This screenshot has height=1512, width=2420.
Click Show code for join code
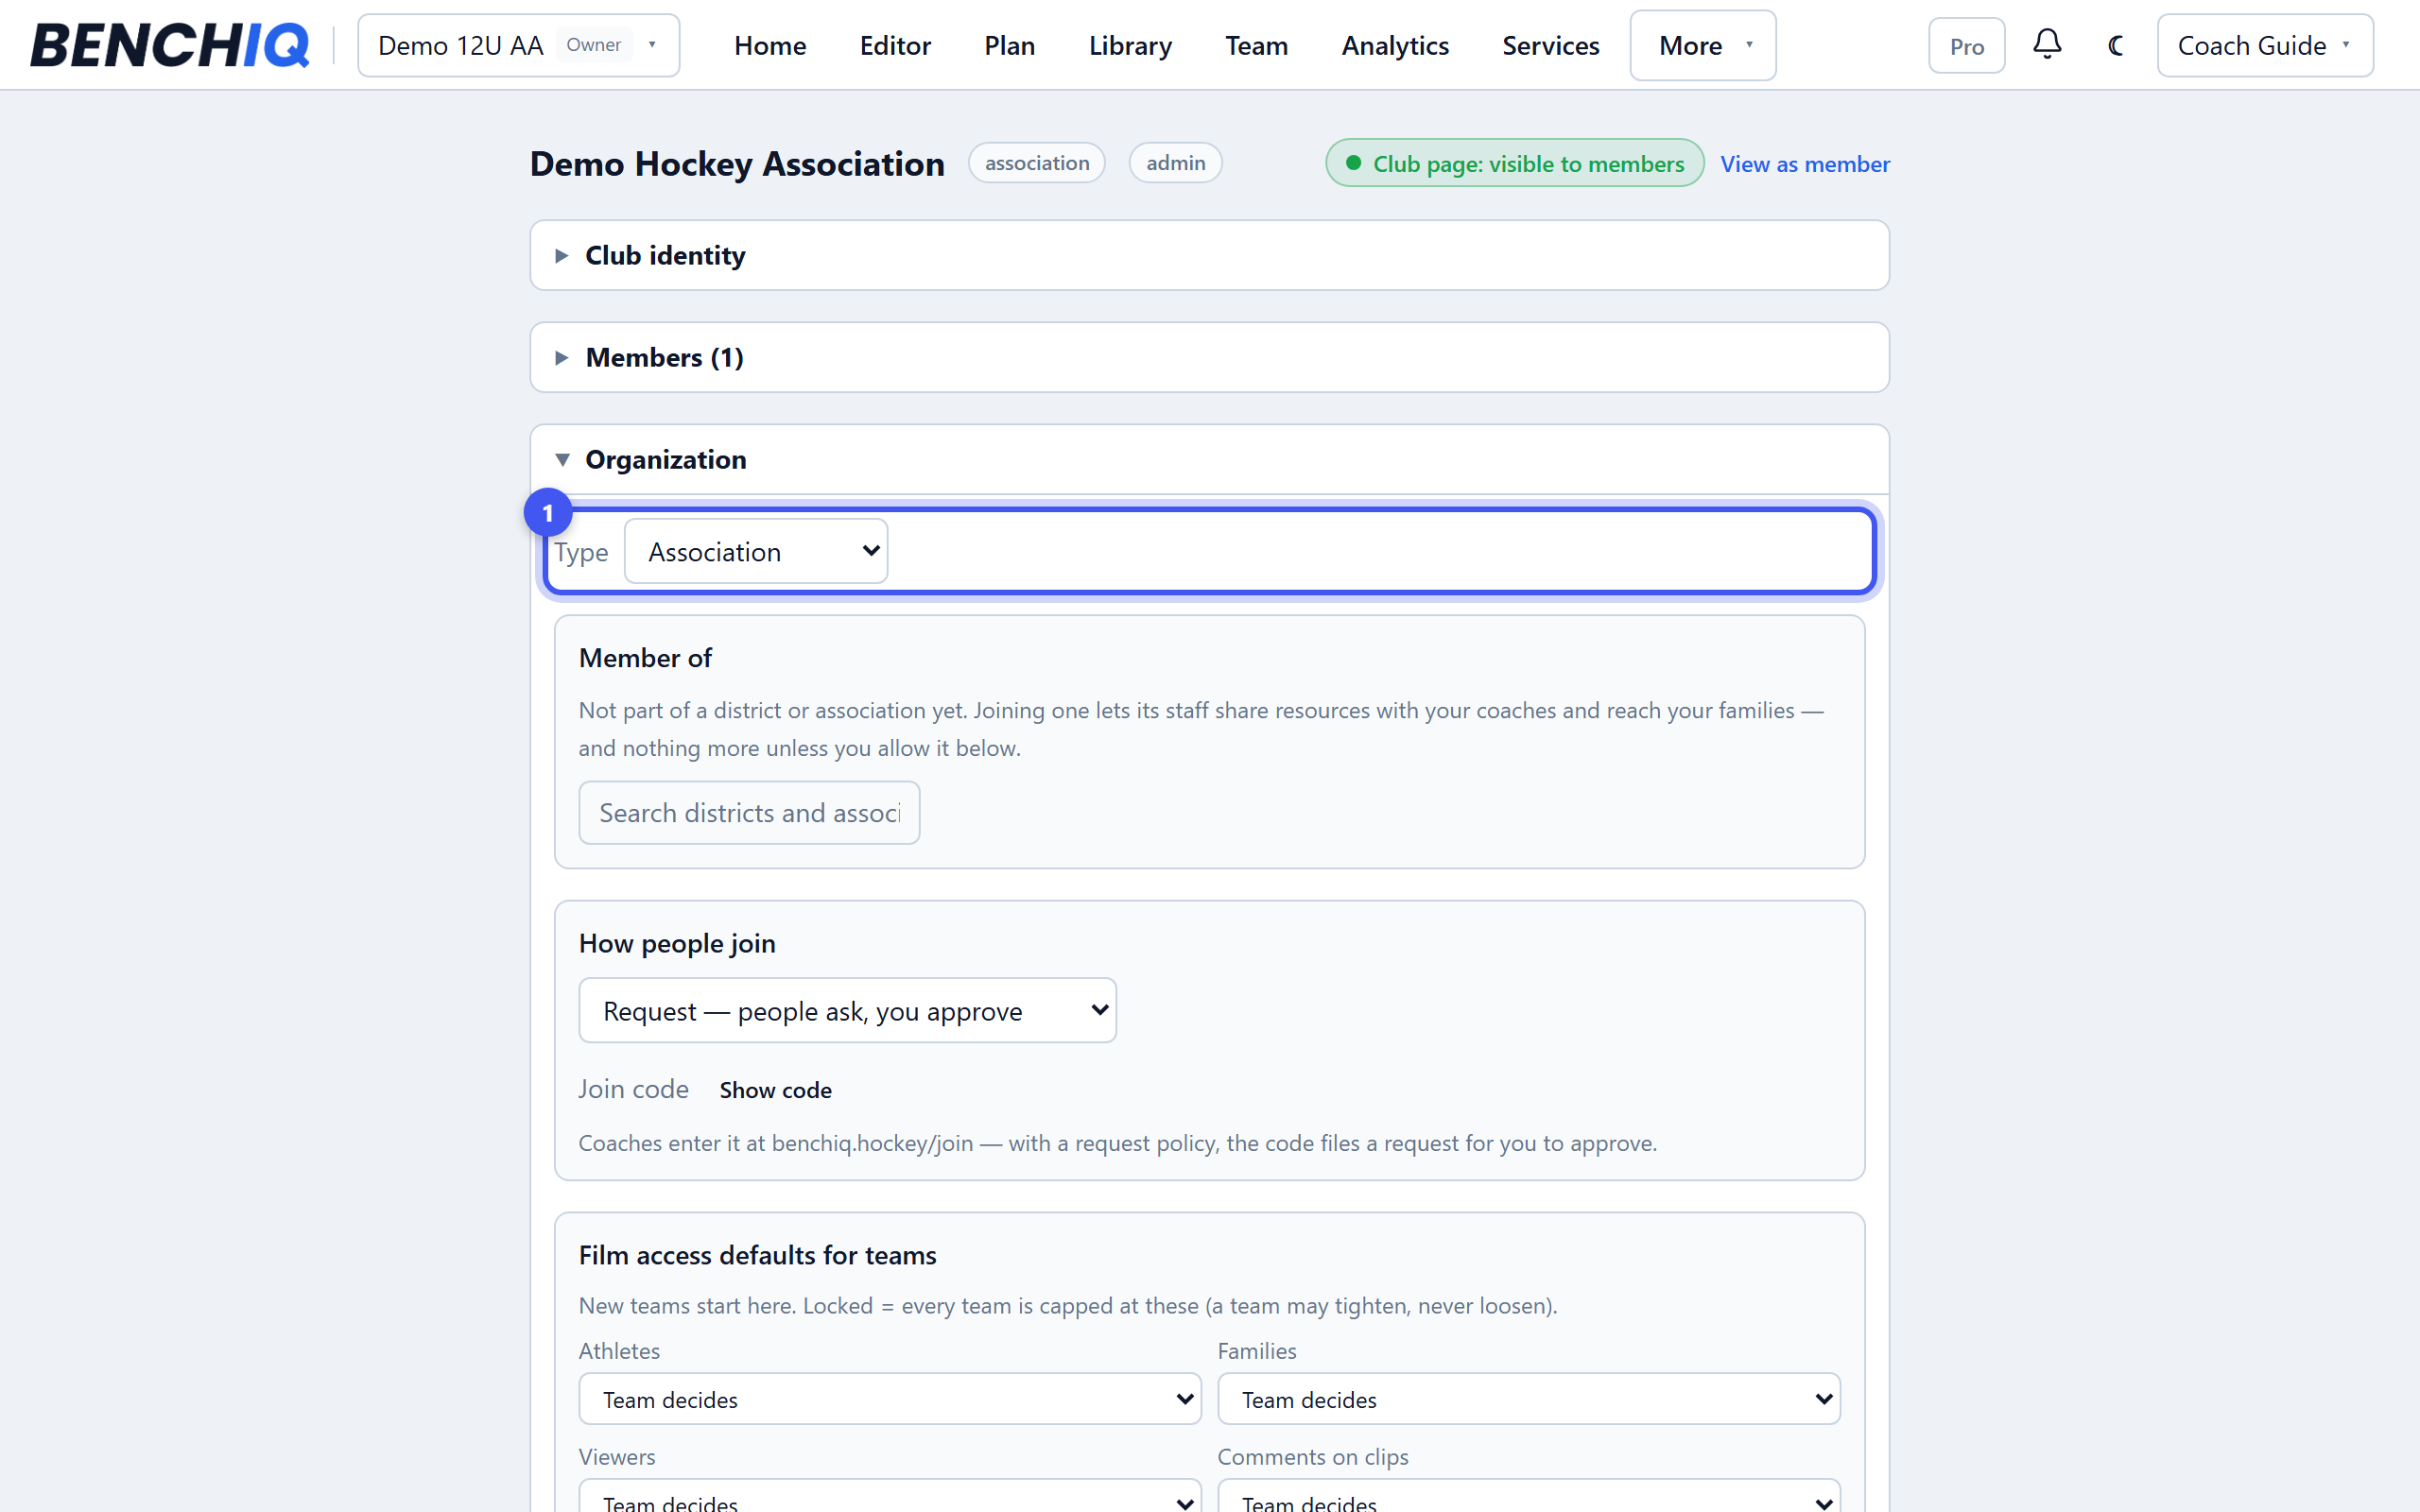coord(775,1089)
